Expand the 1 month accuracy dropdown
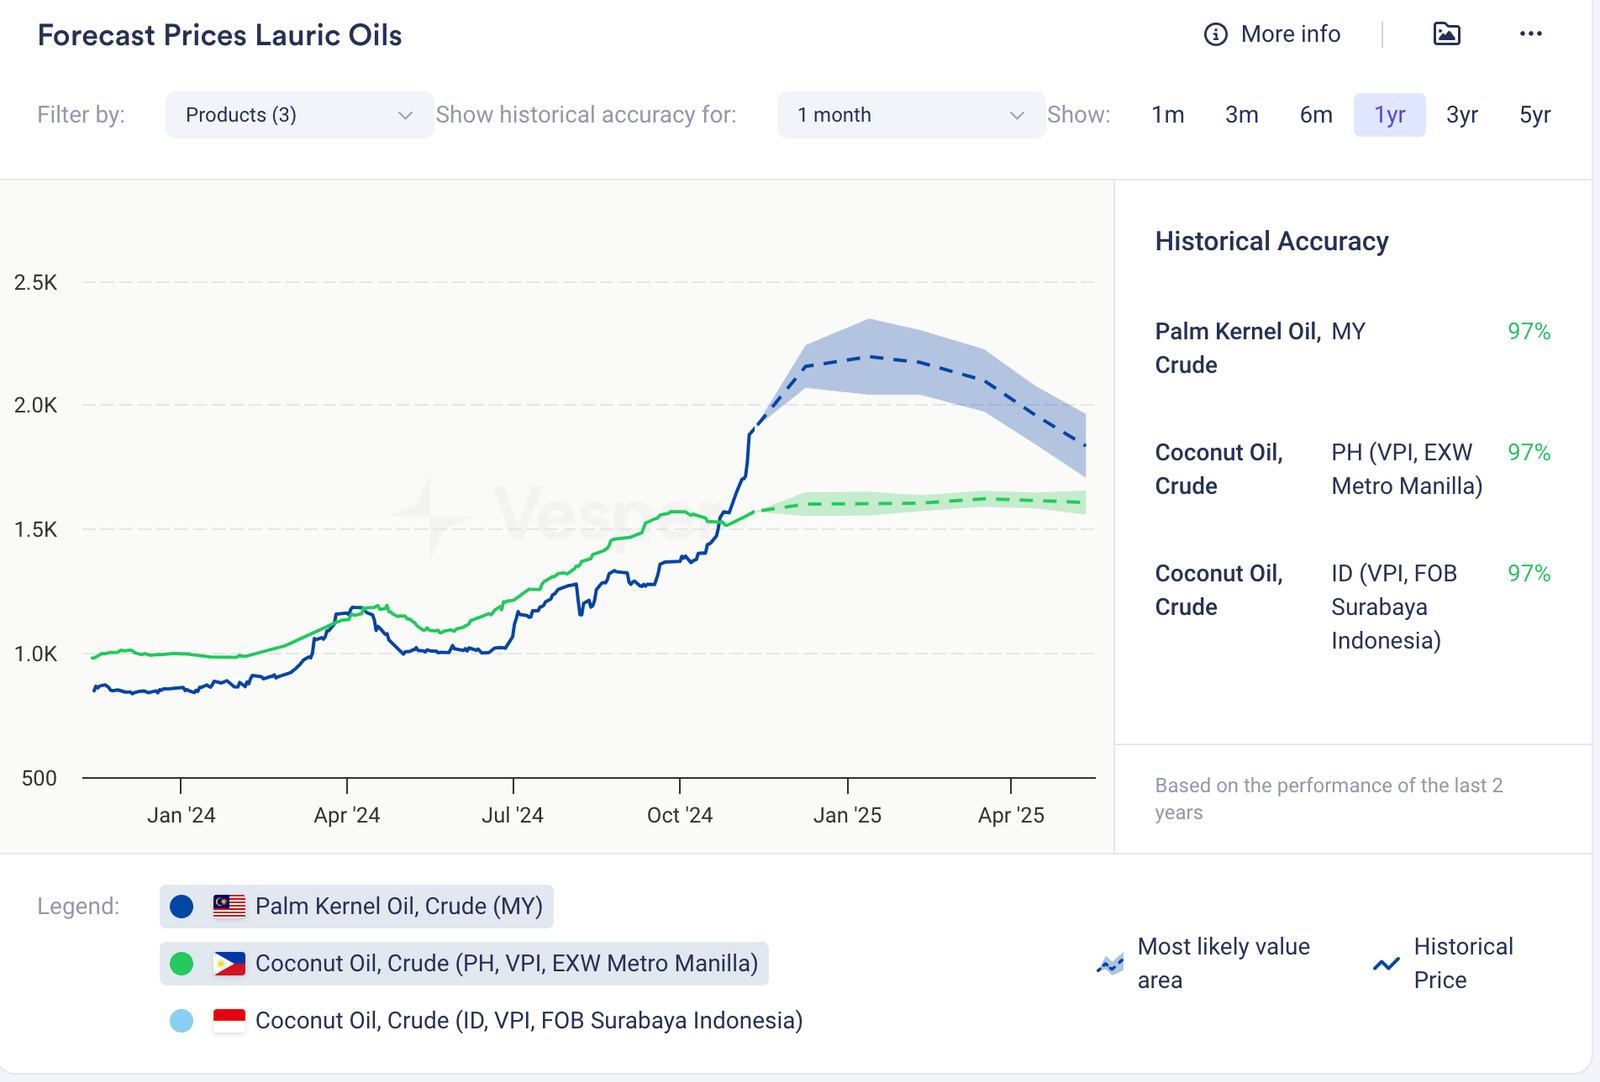The width and height of the screenshot is (1600, 1082). click(910, 115)
